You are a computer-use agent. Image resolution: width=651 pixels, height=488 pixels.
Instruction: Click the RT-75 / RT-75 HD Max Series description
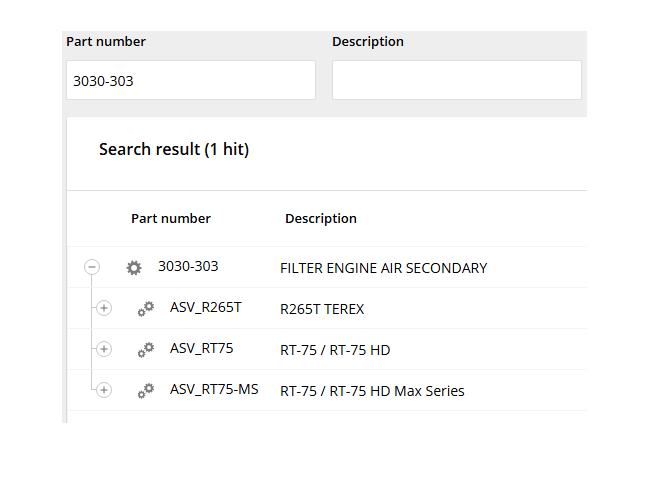[x=372, y=391]
